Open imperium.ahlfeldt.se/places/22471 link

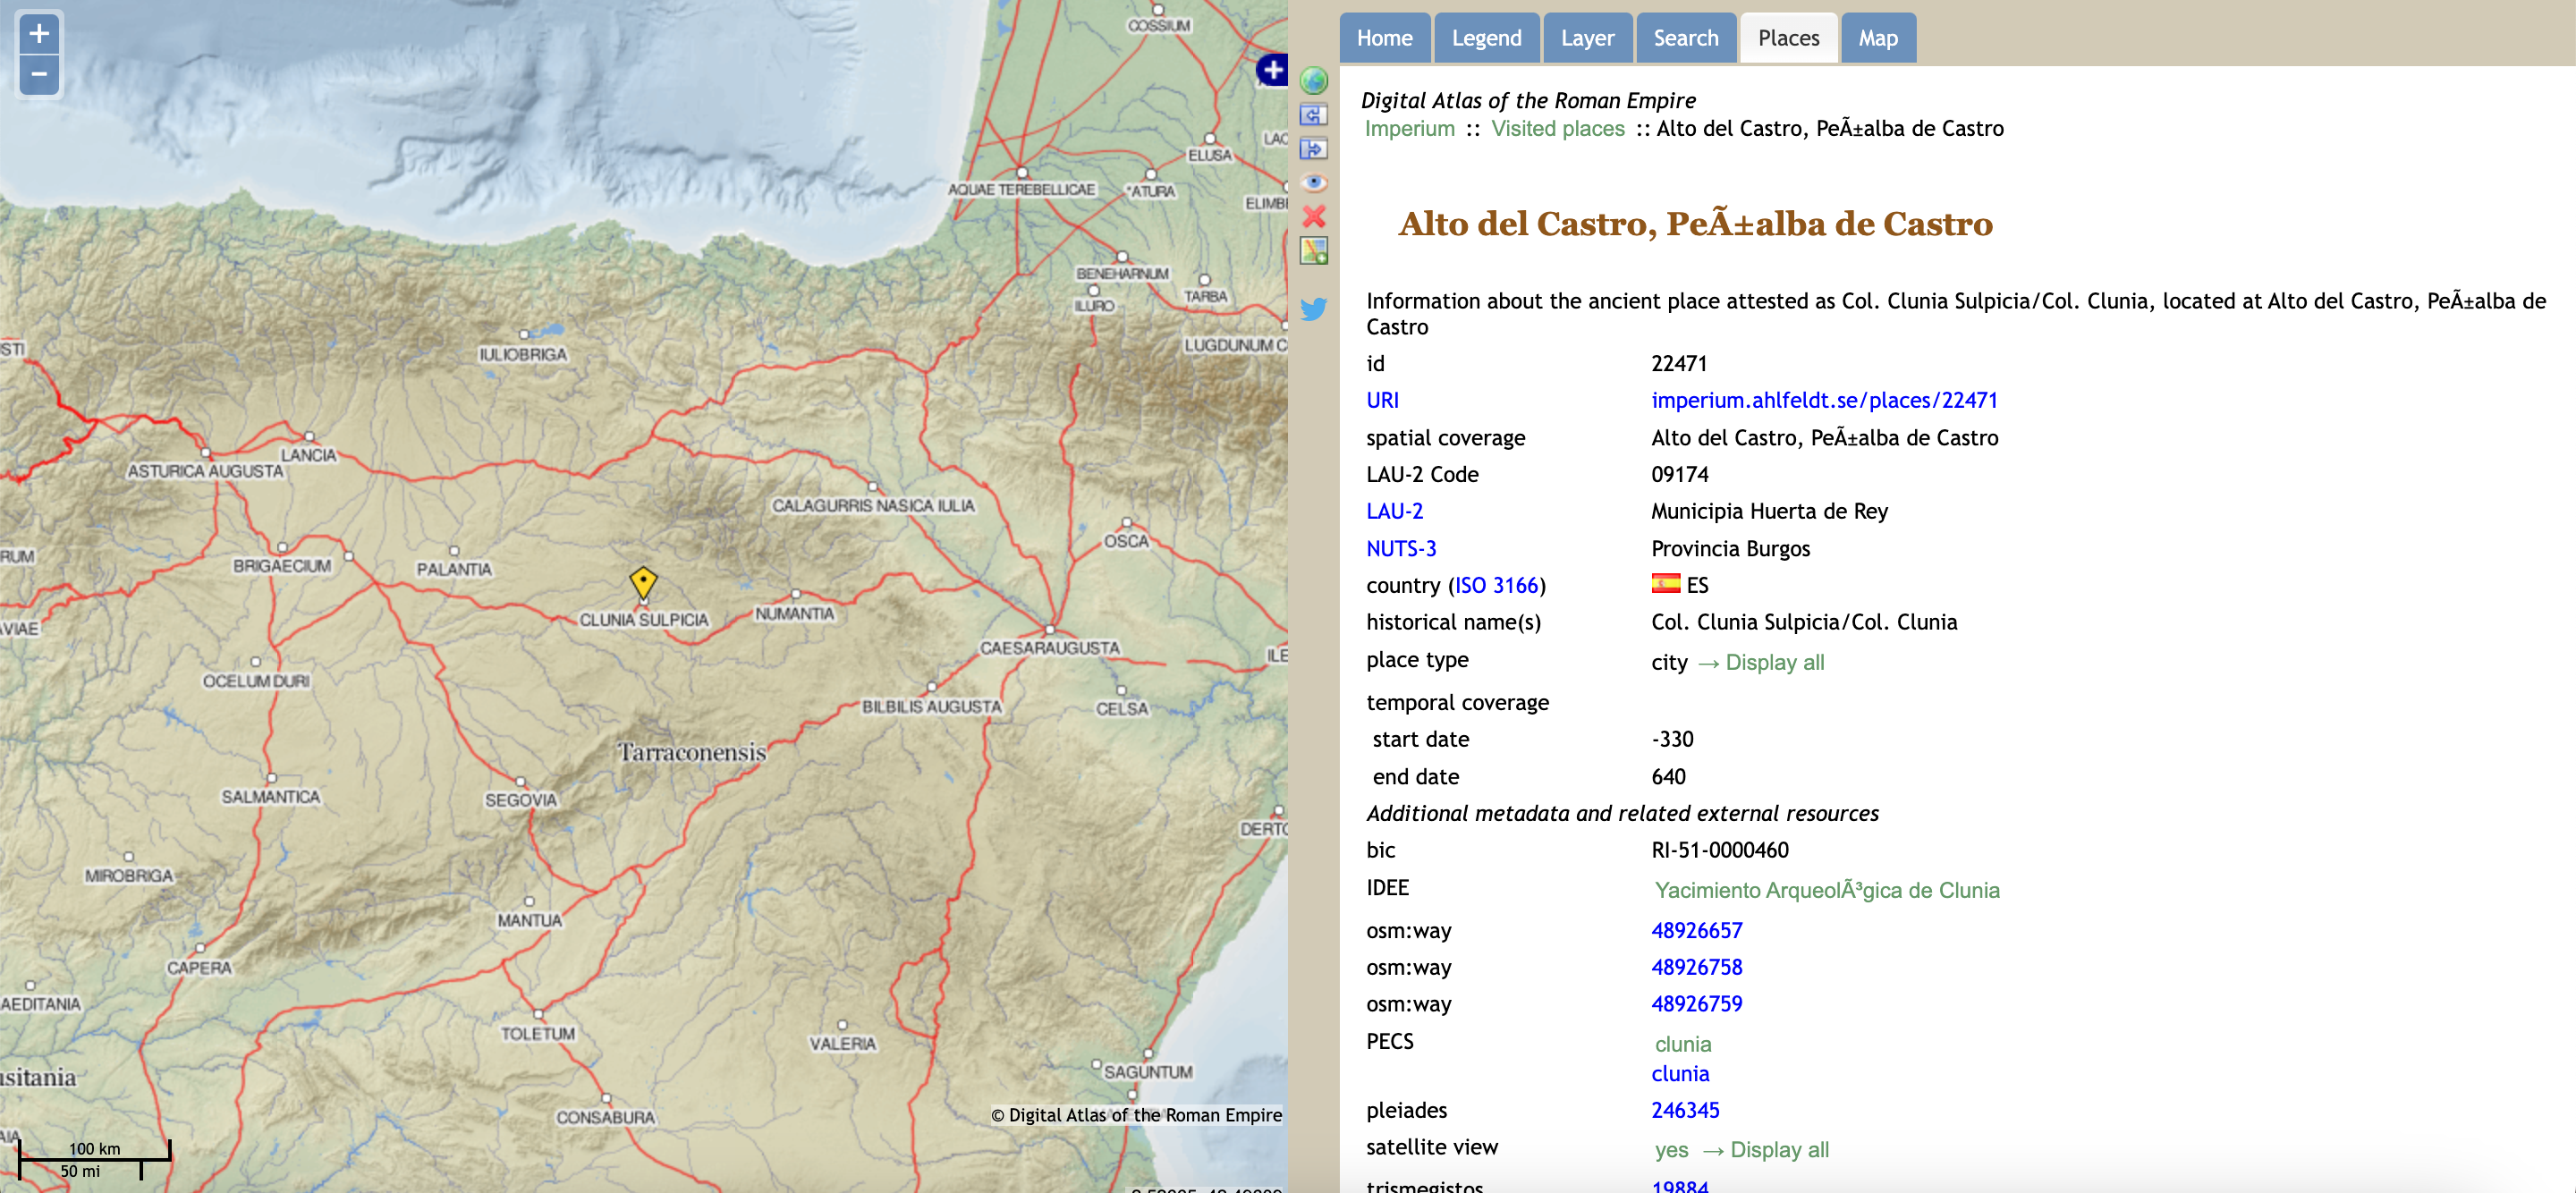coord(1823,400)
